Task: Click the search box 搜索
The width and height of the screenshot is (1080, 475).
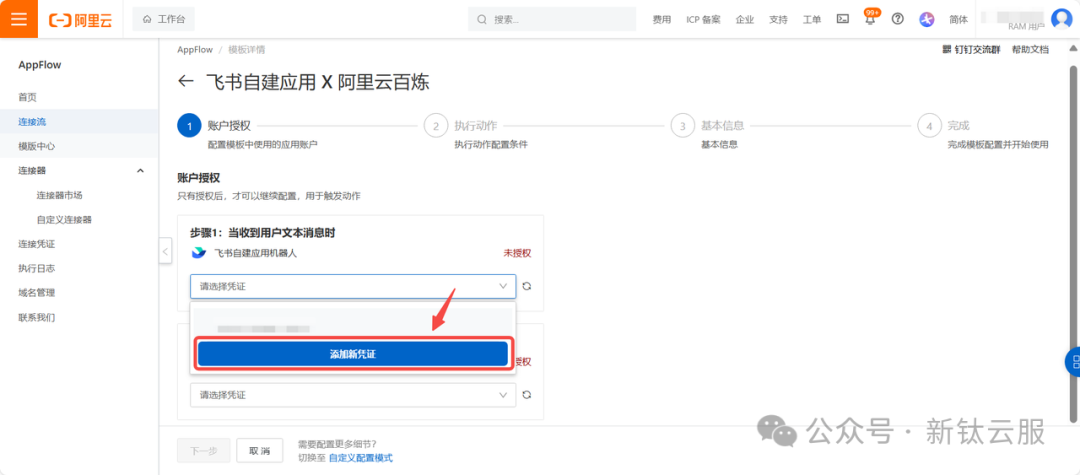Action: [x=552, y=19]
